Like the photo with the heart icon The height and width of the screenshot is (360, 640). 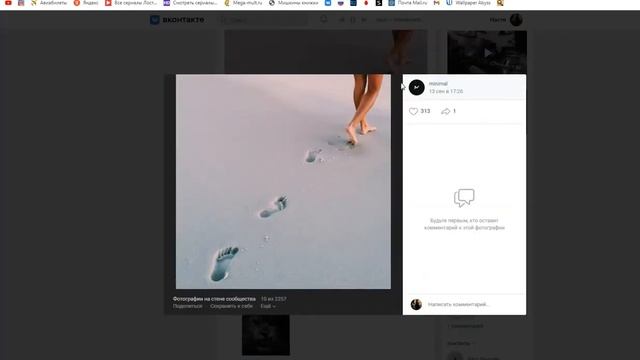(x=413, y=111)
